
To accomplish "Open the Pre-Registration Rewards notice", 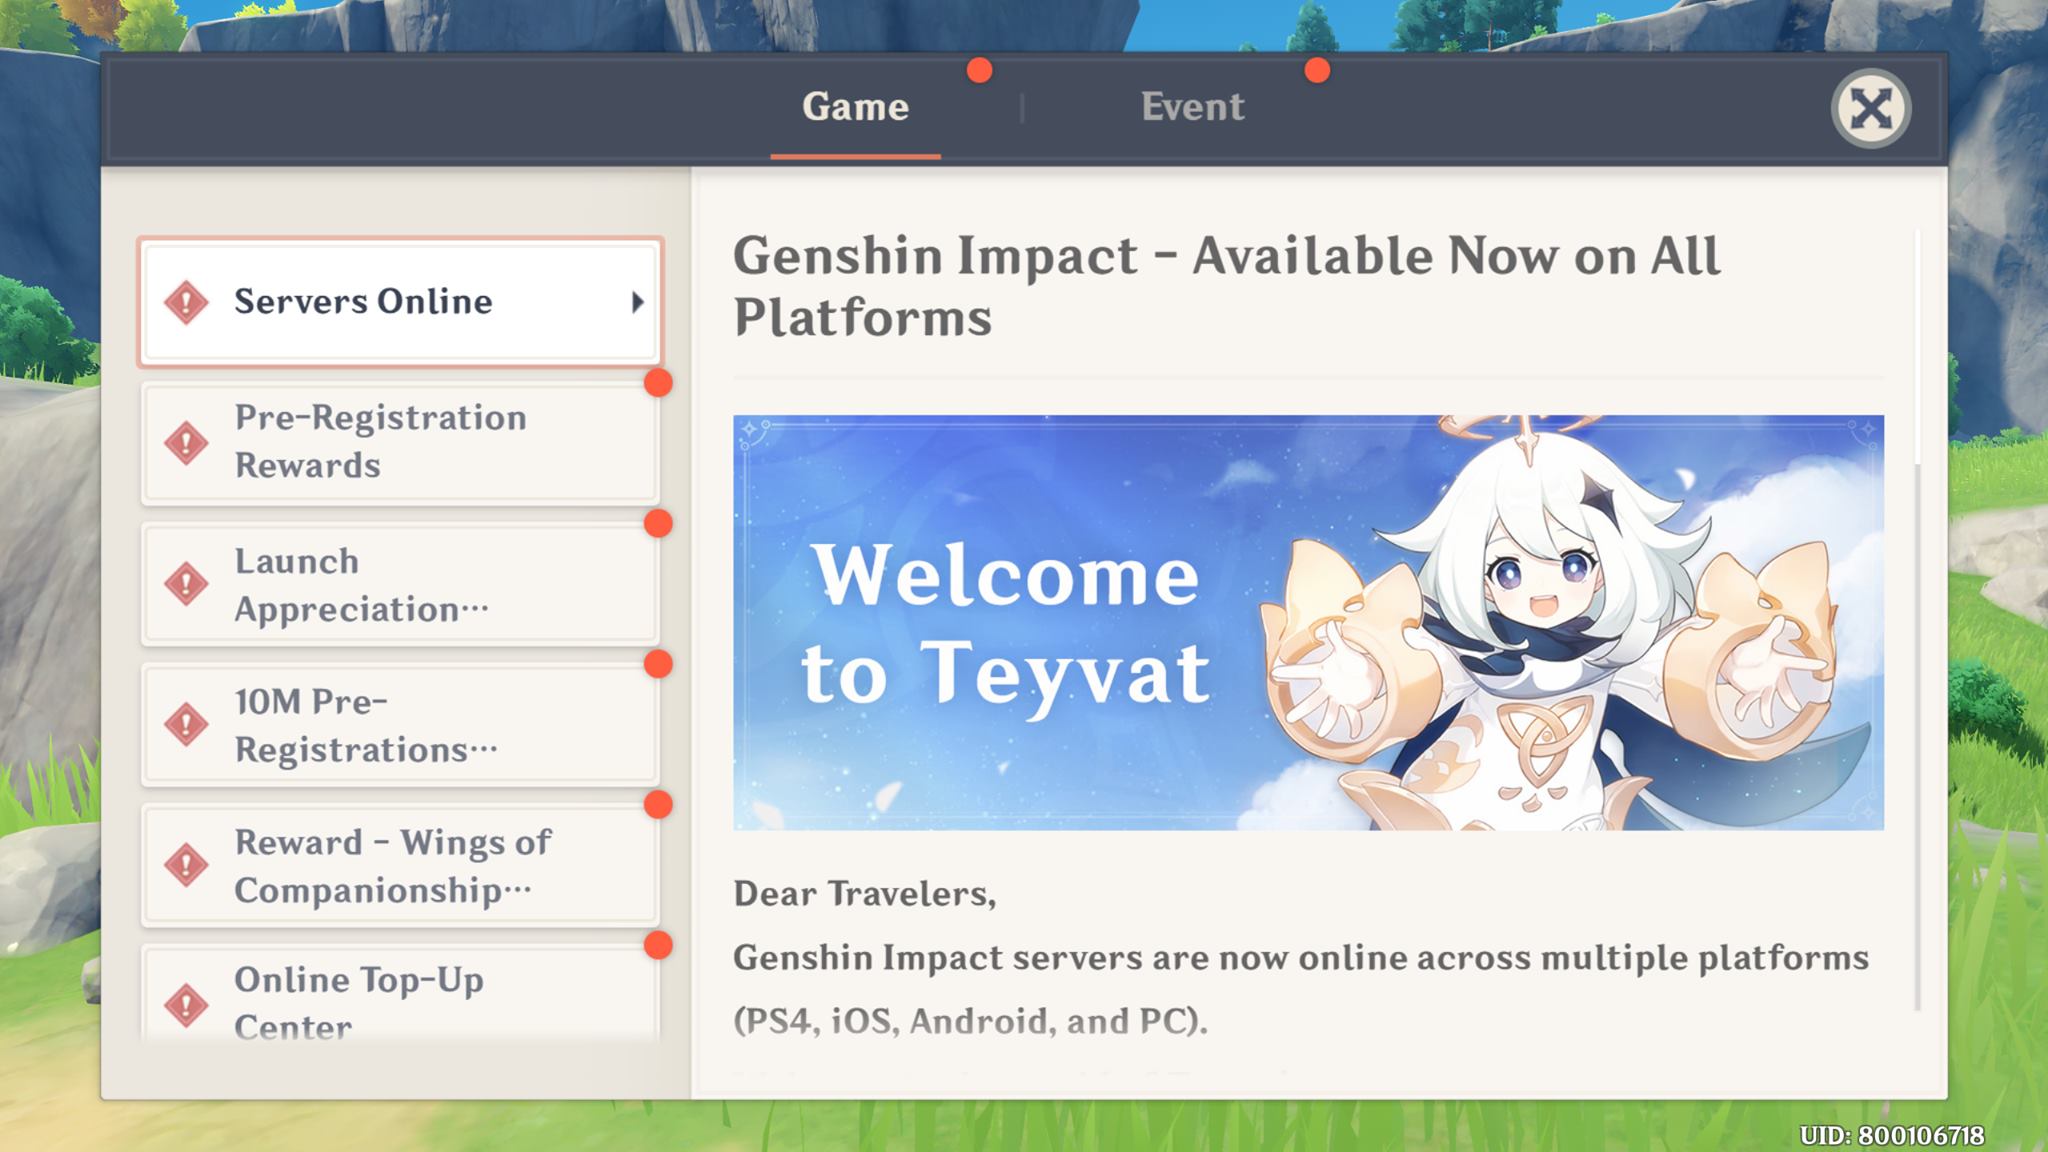I will coord(400,442).
